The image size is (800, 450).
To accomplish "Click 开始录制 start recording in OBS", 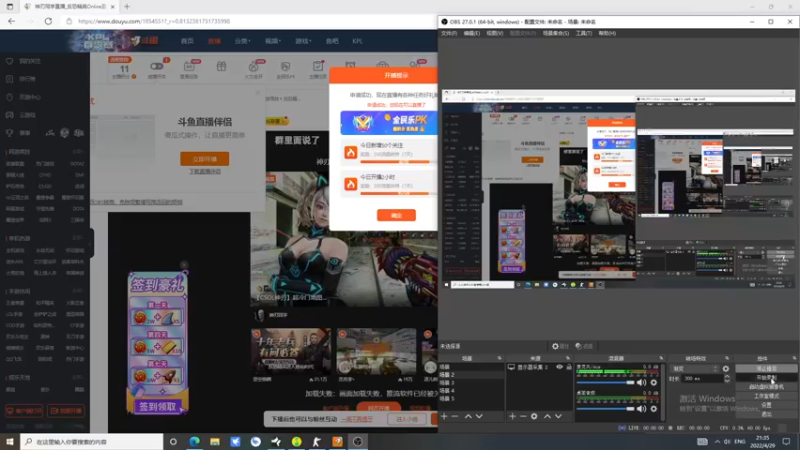I will 766,378.
